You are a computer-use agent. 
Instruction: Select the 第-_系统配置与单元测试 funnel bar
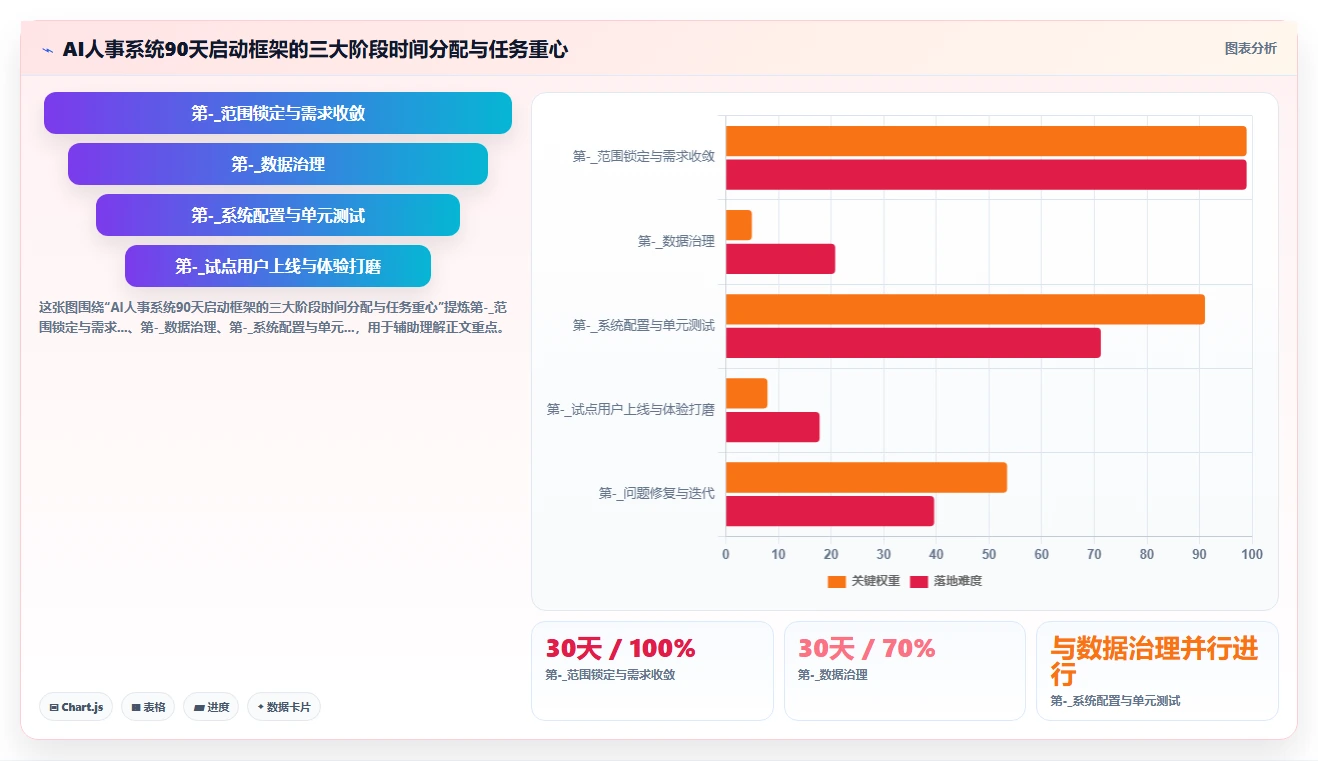pyautogui.click(x=278, y=215)
